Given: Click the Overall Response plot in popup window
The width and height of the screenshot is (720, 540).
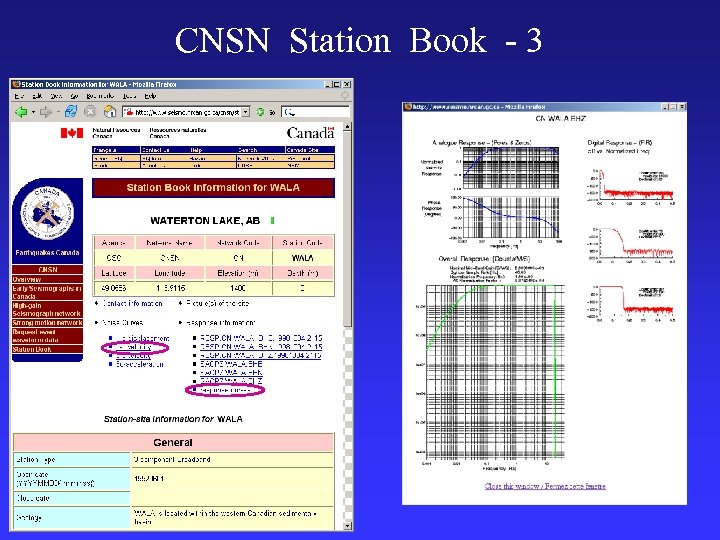Looking at the screenshot, I should coord(495,372).
